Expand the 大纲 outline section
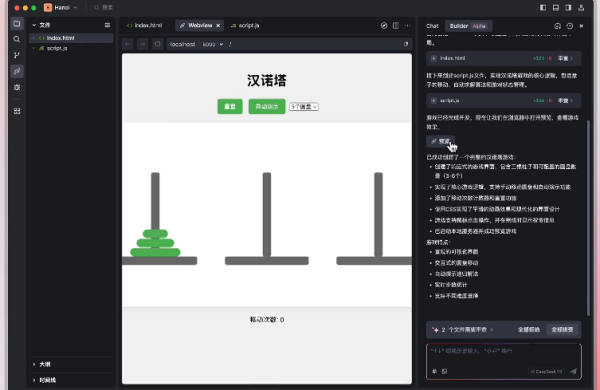This screenshot has height=390, width=600. pos(34,364)
